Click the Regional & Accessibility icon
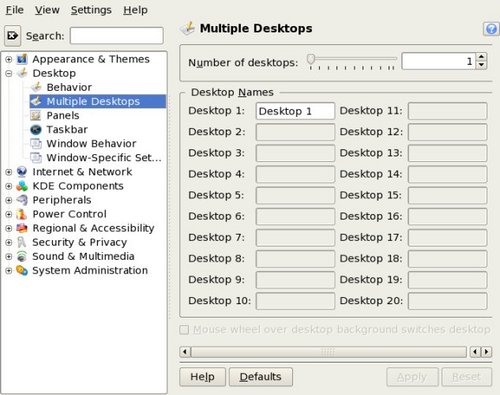The image size is (500, 395). click(x=22, y=228)
